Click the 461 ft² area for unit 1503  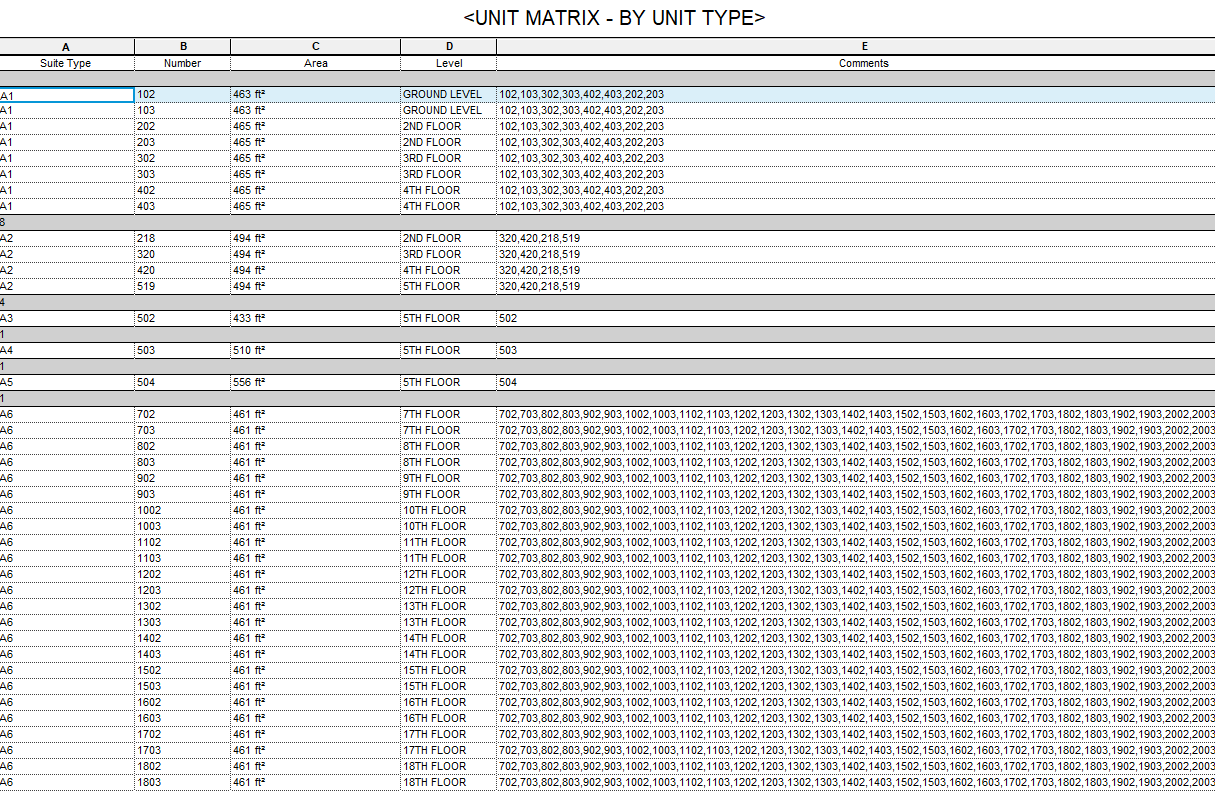316,686
